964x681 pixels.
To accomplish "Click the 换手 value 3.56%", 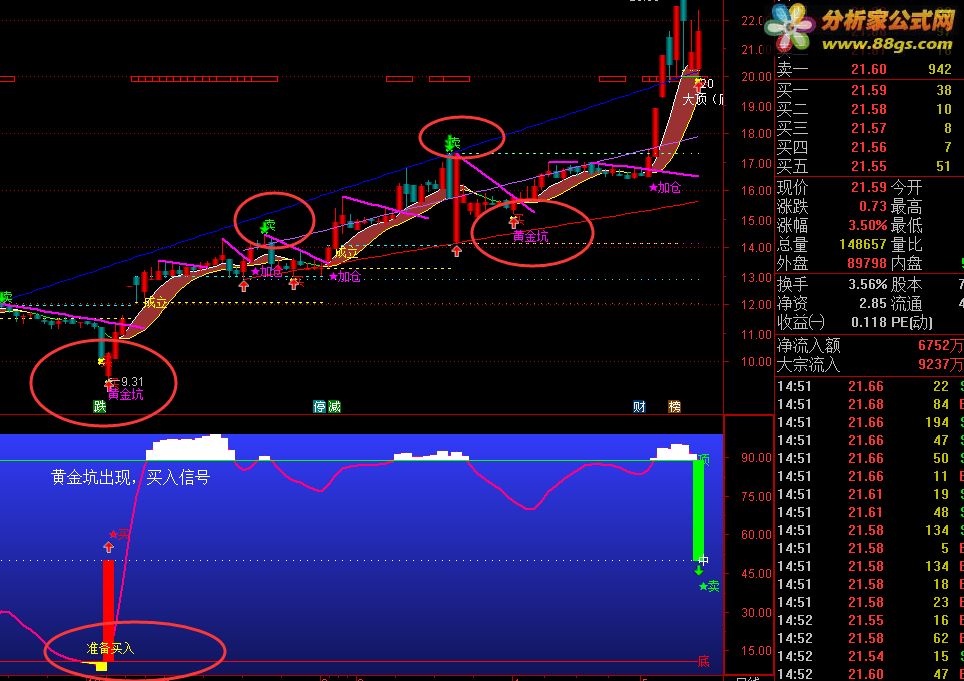I will 867,285.
